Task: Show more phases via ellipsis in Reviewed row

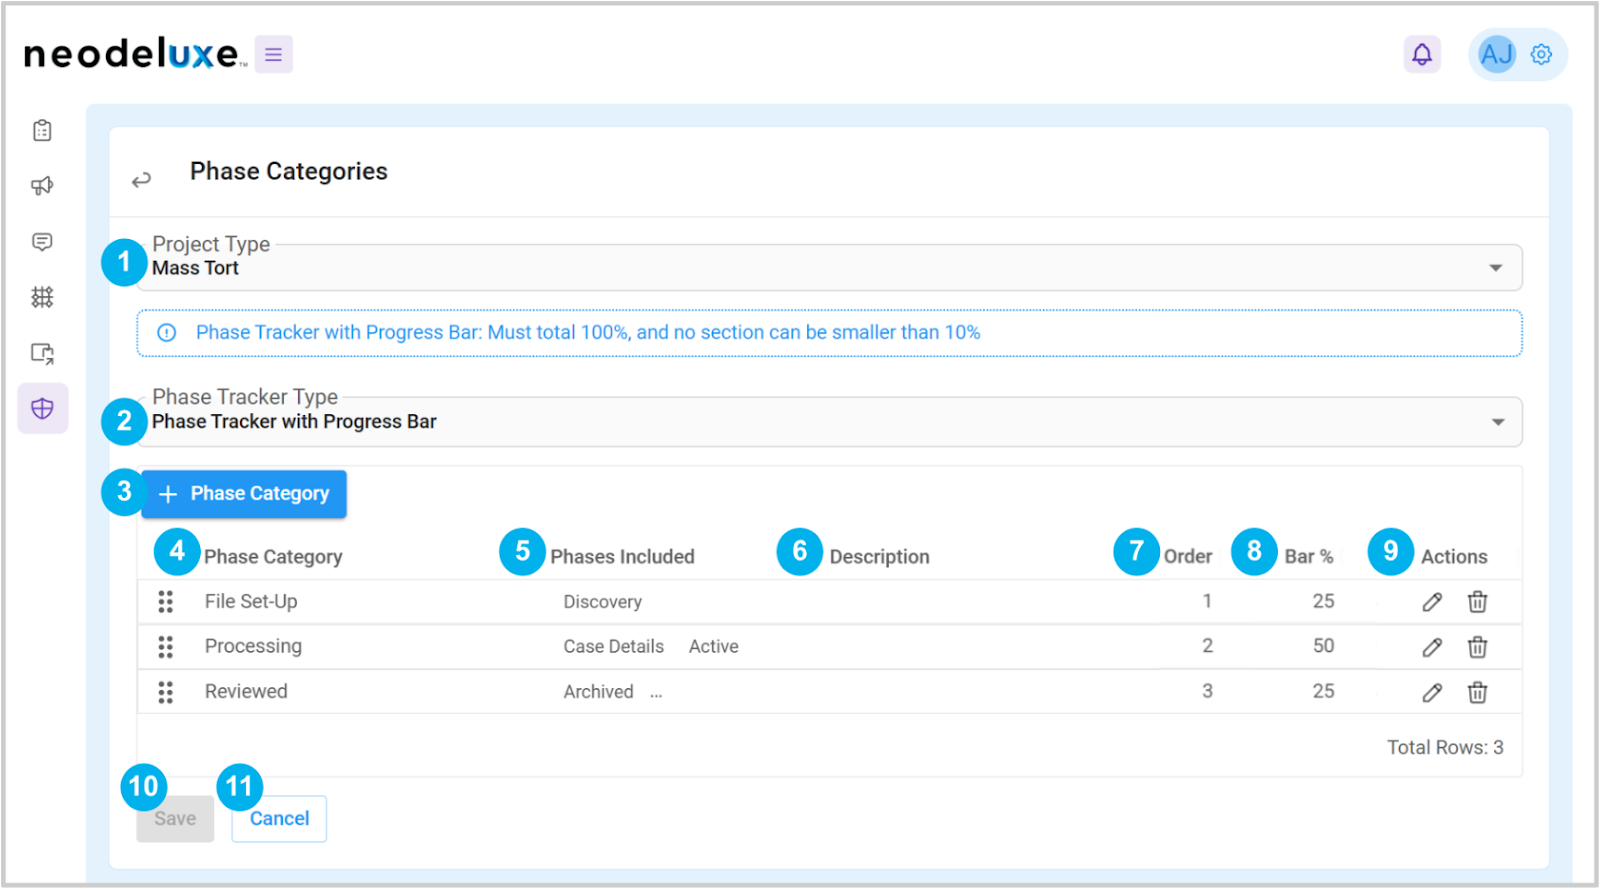Action: point(656,694)
